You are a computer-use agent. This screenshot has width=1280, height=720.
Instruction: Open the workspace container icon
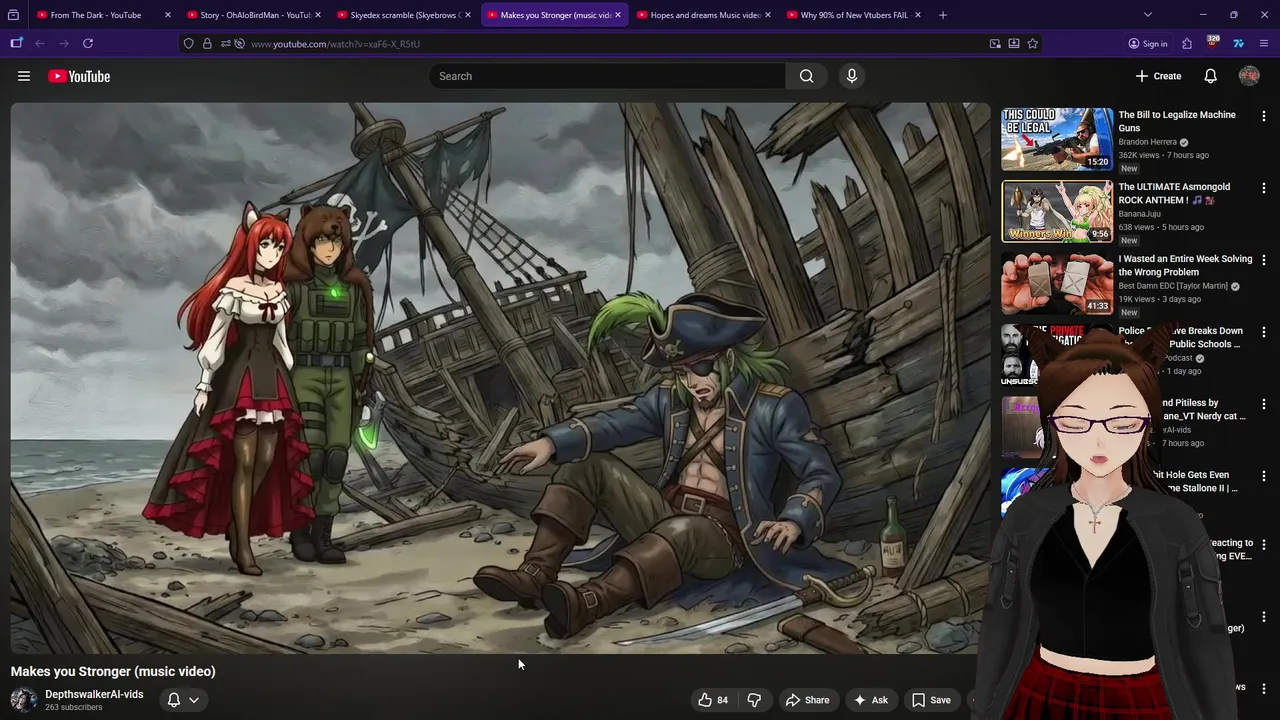pos(16,43)
